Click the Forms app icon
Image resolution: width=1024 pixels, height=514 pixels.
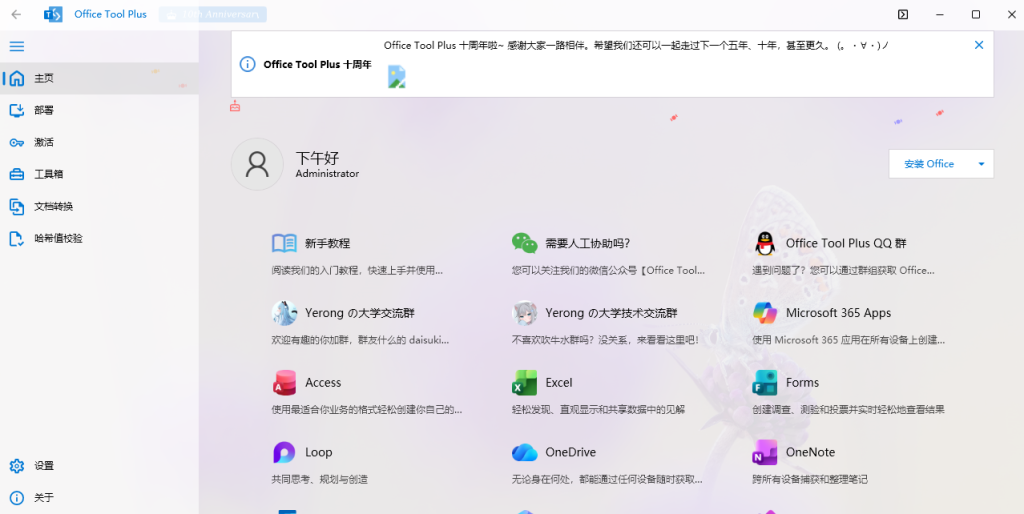[765, 383]
